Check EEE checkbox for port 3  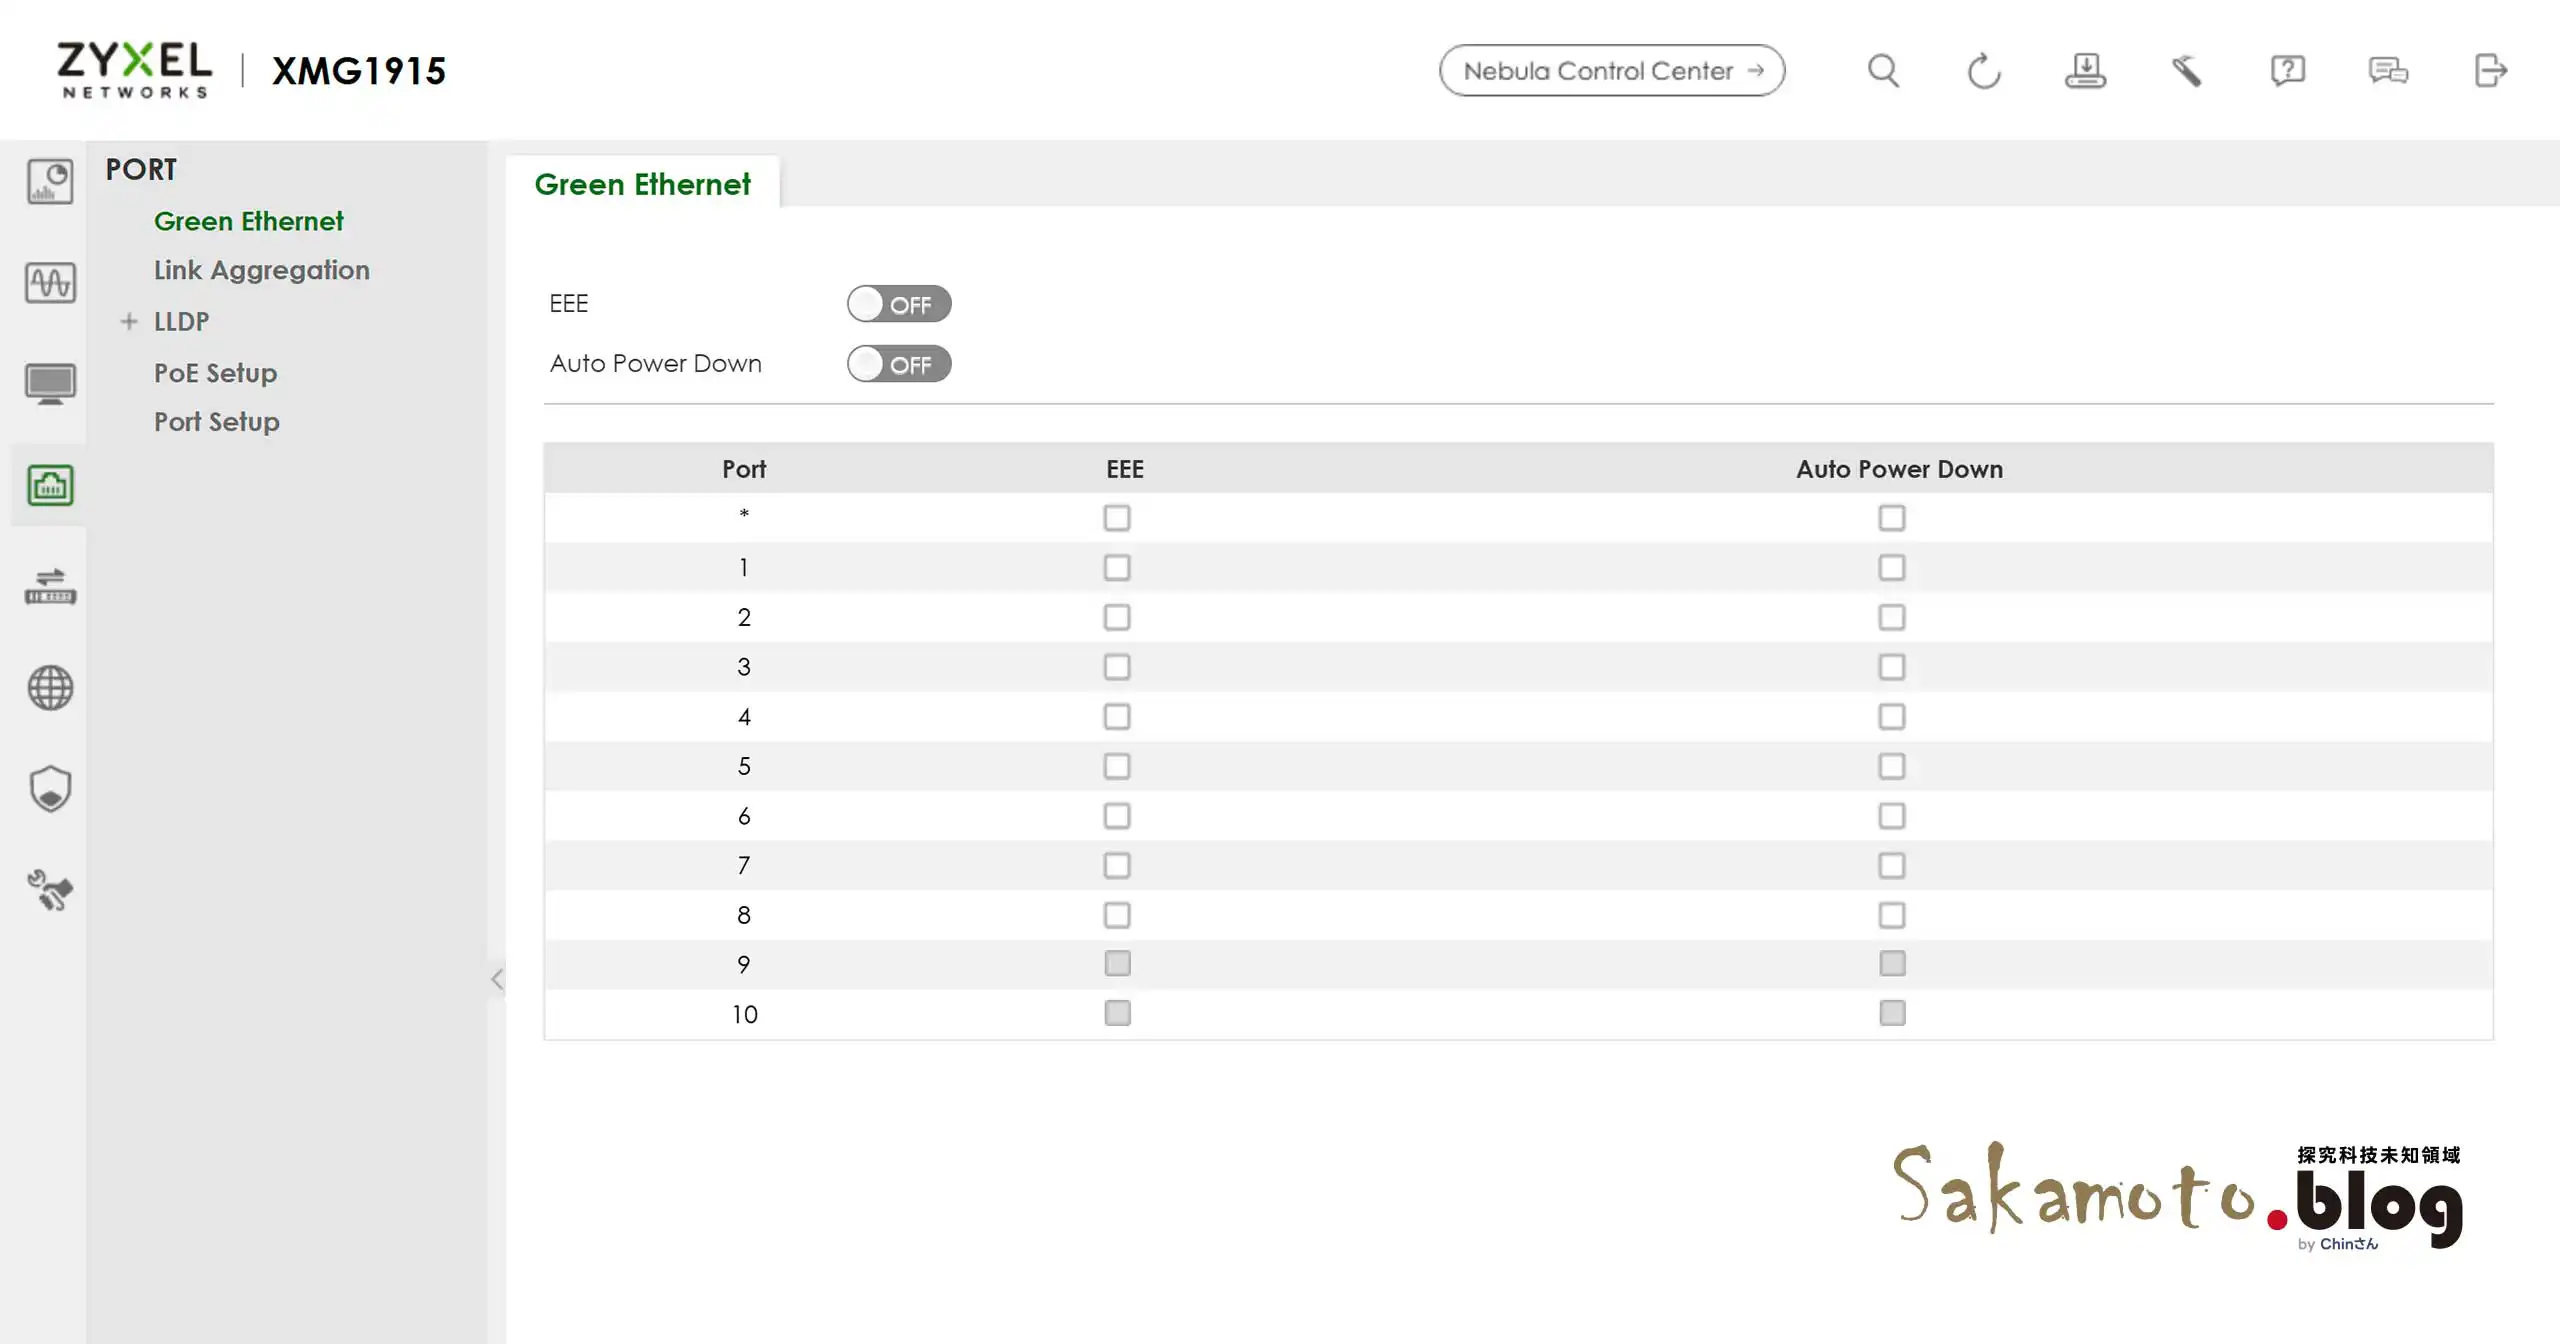[x=1117, y=667]
